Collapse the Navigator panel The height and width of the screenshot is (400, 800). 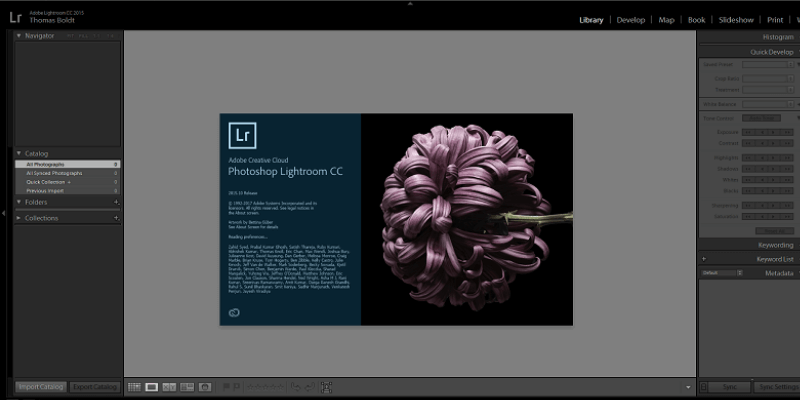[19, 36]
